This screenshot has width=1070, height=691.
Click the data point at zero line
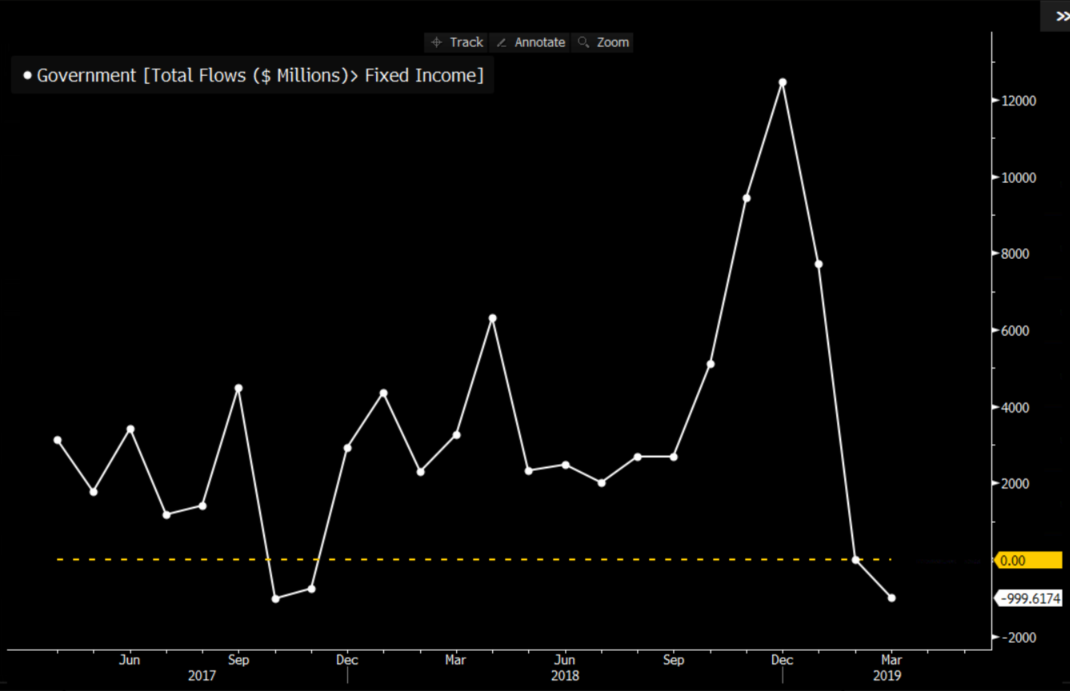(x=855, y=559)
